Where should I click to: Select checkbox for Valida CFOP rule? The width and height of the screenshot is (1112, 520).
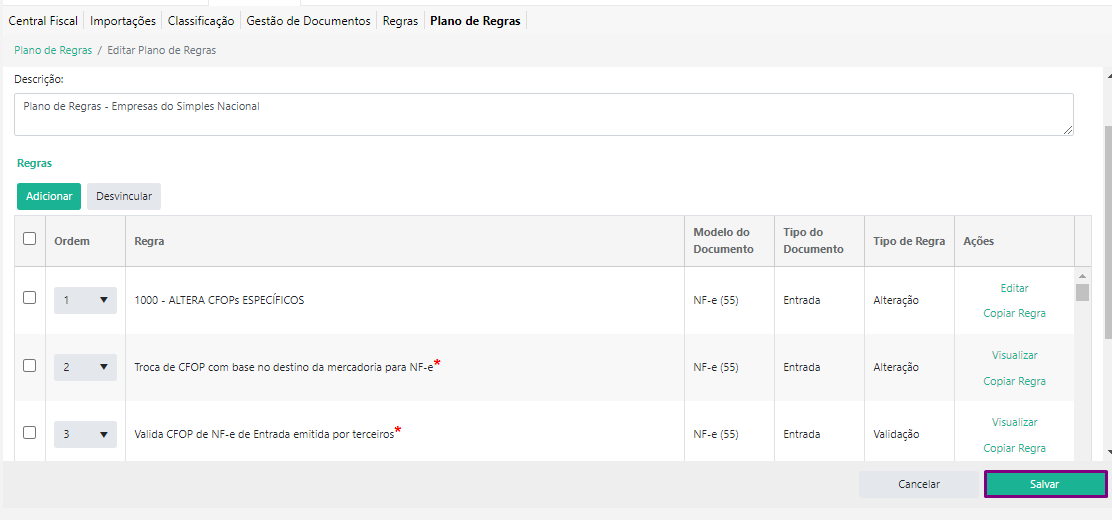tap(30, 433)
